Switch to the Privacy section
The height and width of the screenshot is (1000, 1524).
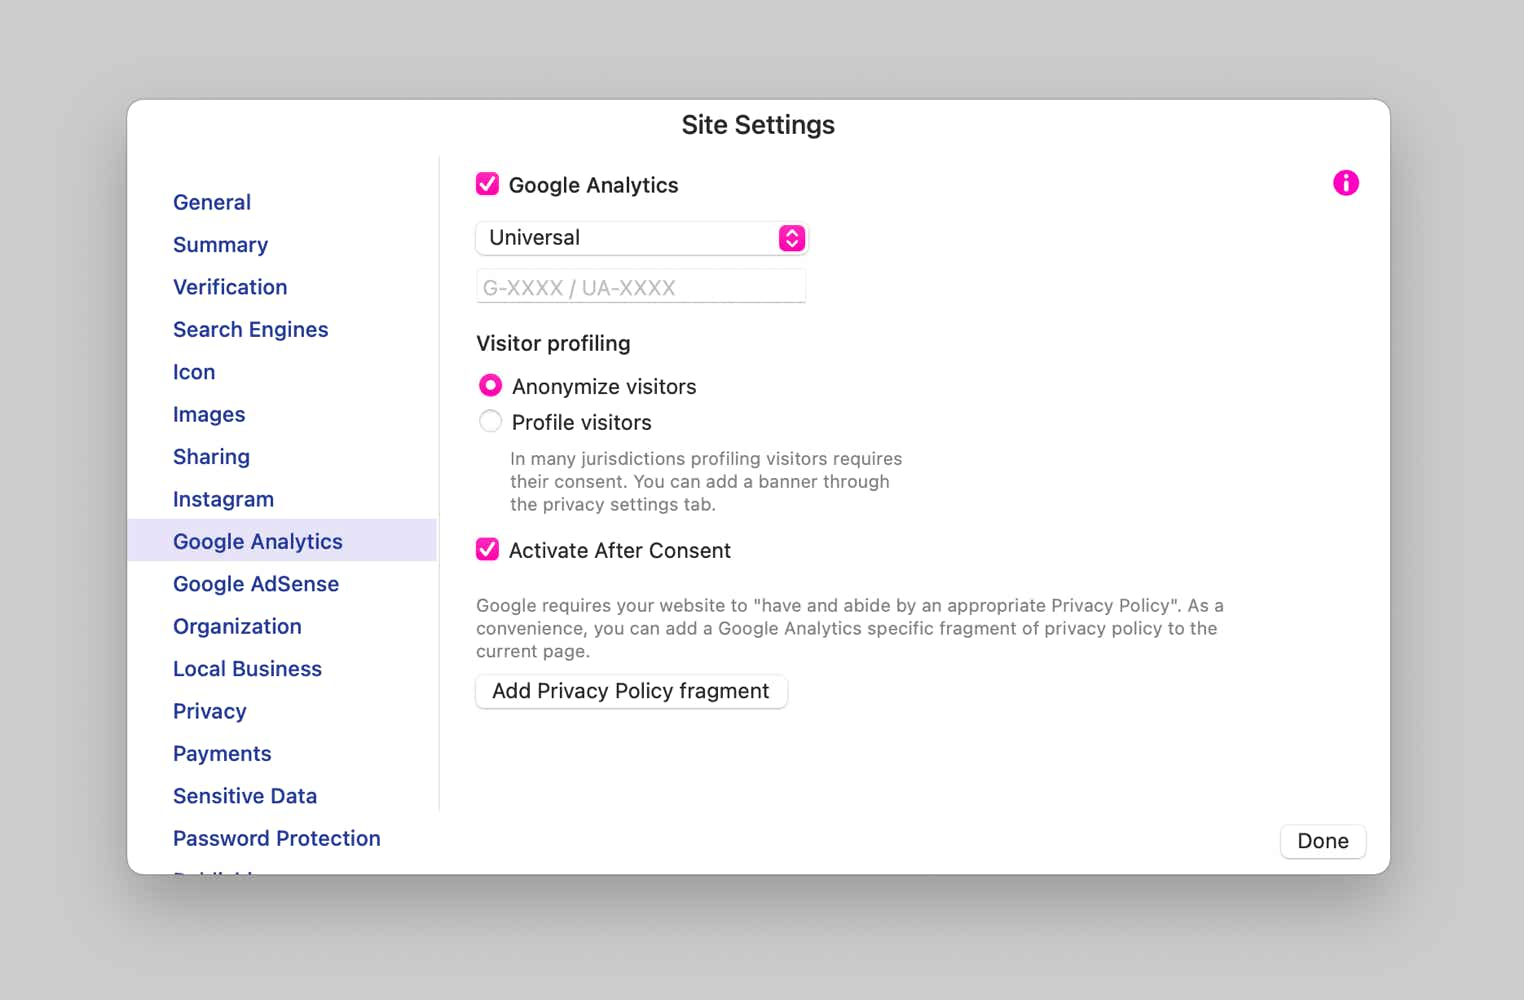(x=209, y=711)
